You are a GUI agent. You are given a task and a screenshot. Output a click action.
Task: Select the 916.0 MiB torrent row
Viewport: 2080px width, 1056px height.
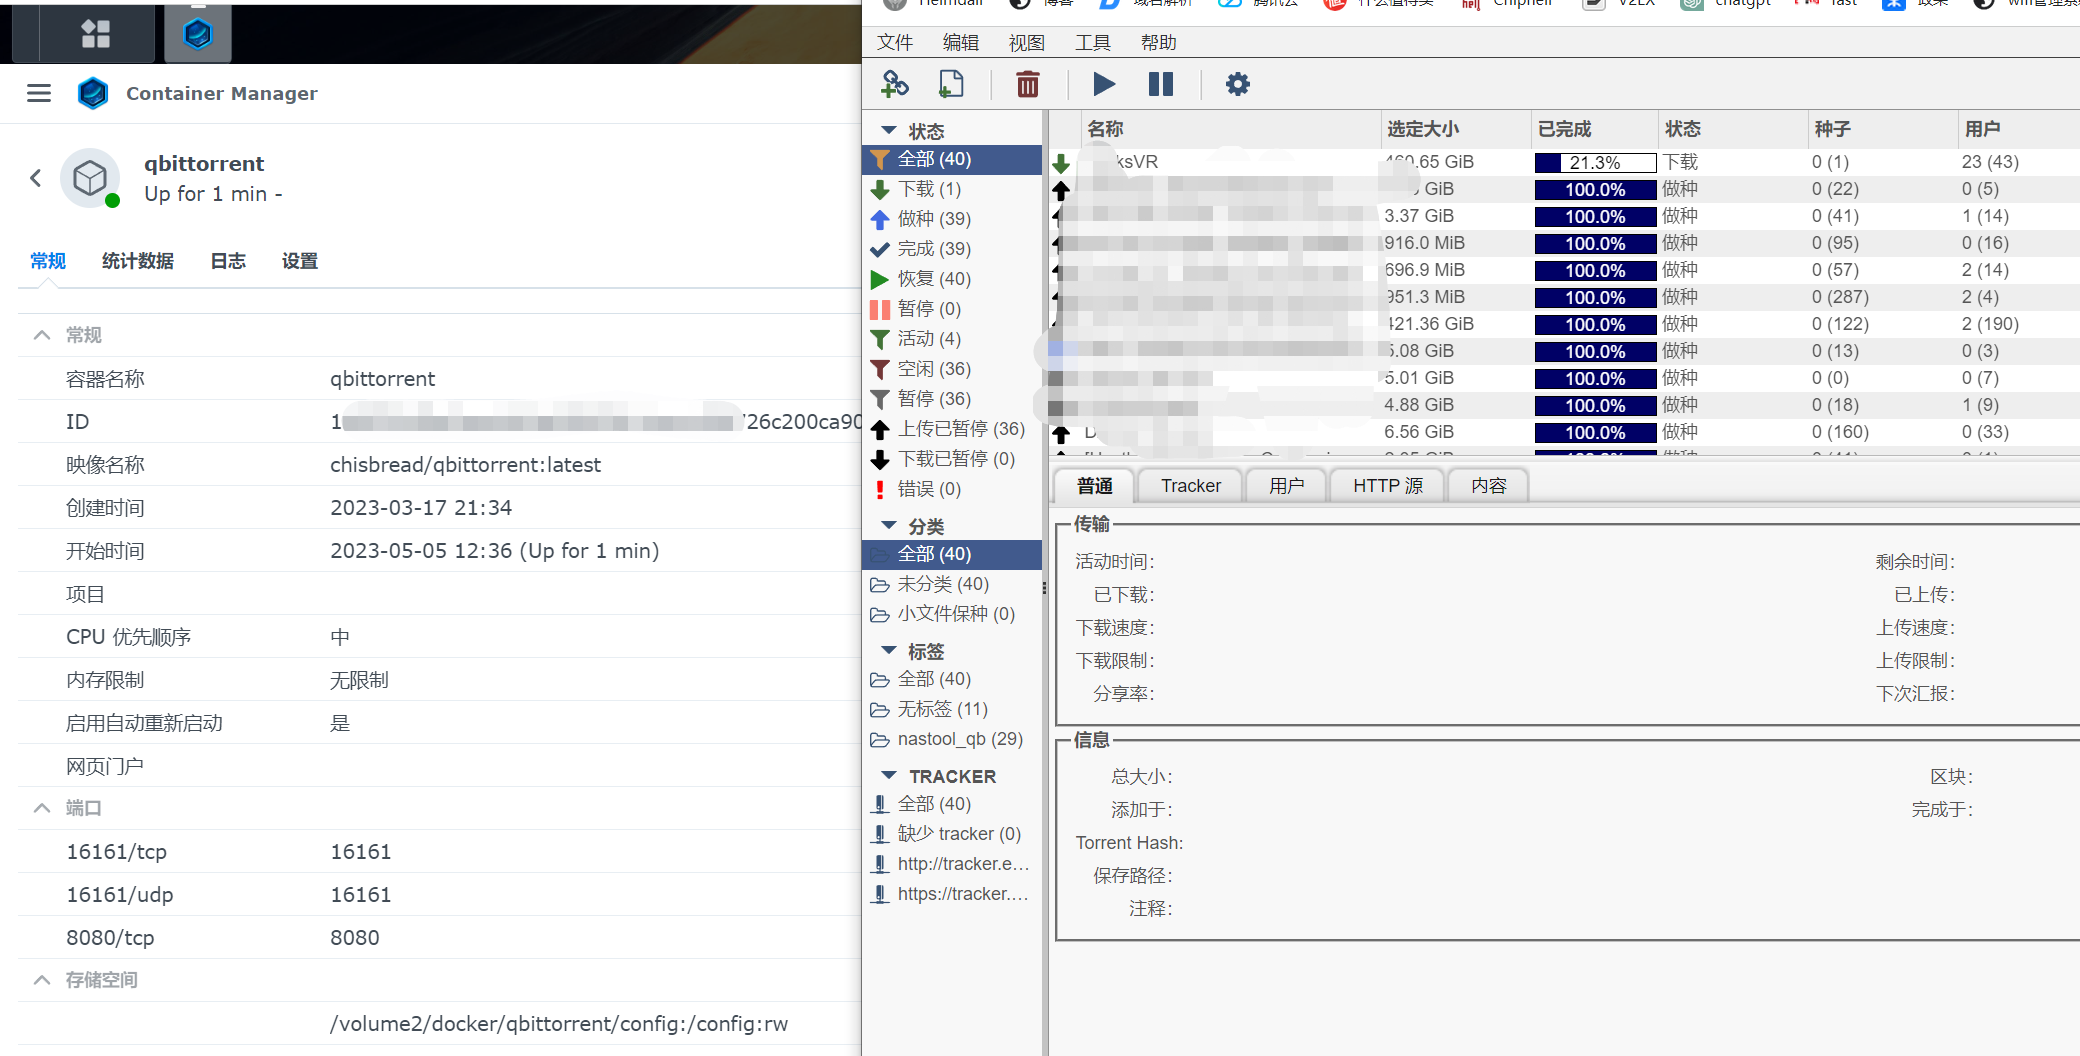point(1564,243)
